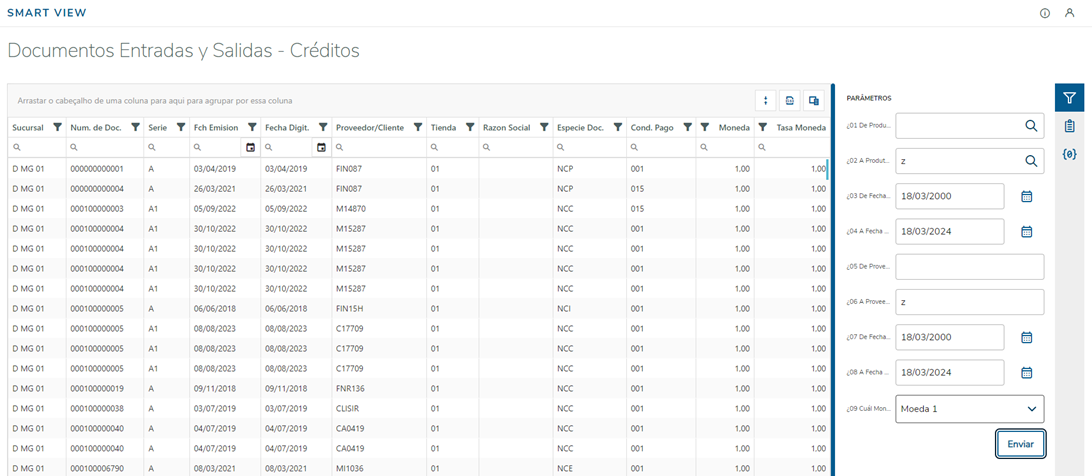The width and height of the screenshot is (1092, 476).
Task: Sort by the Proveedor/Cliente column header
Action: point(369,128)
